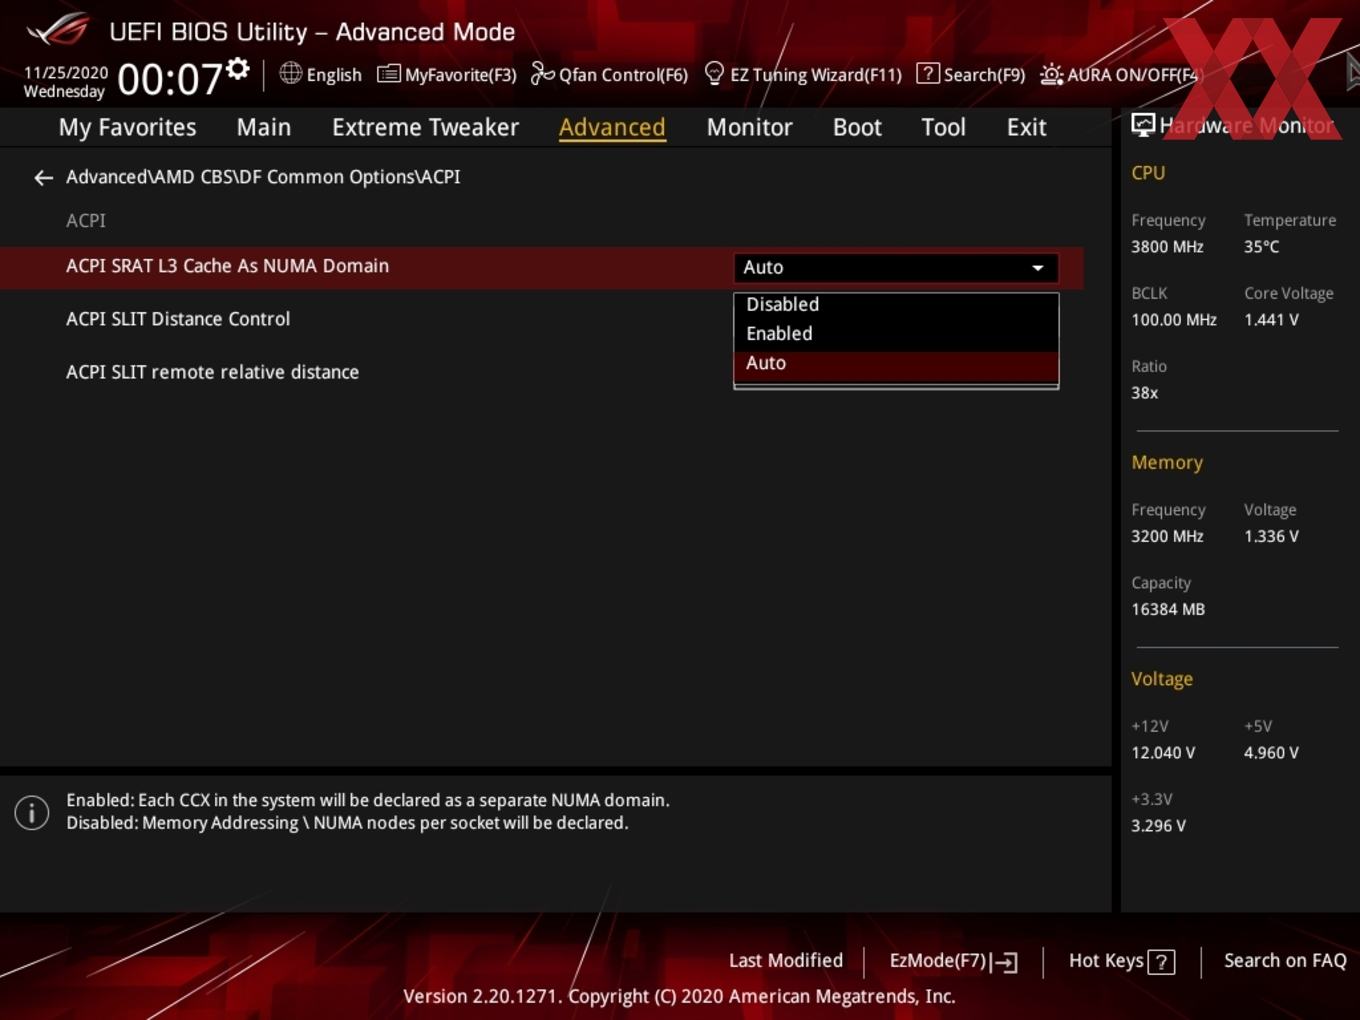This screenshot has width=1360, height=1020.
Task: Open the Boot tab
Action: [857, 128]
